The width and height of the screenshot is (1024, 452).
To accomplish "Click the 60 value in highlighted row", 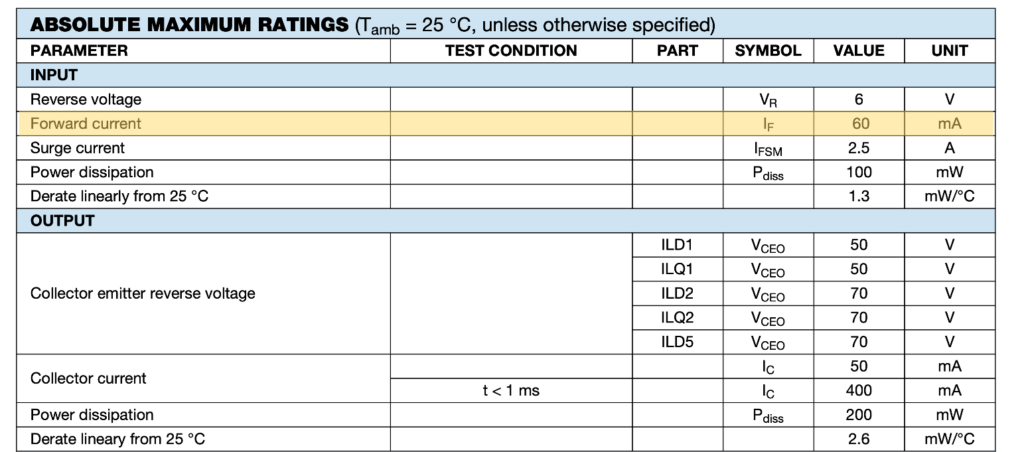I will coord(859,124).
